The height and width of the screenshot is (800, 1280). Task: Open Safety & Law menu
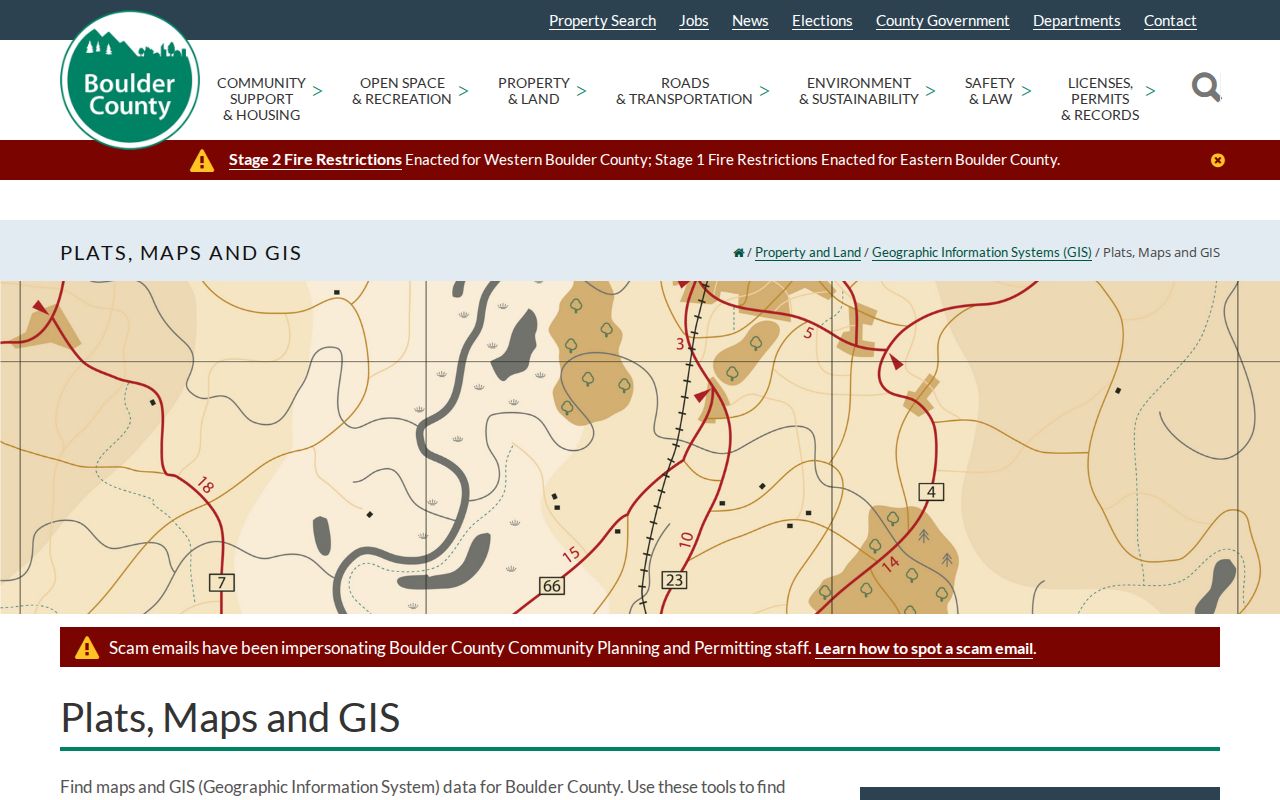coord(990,91)
